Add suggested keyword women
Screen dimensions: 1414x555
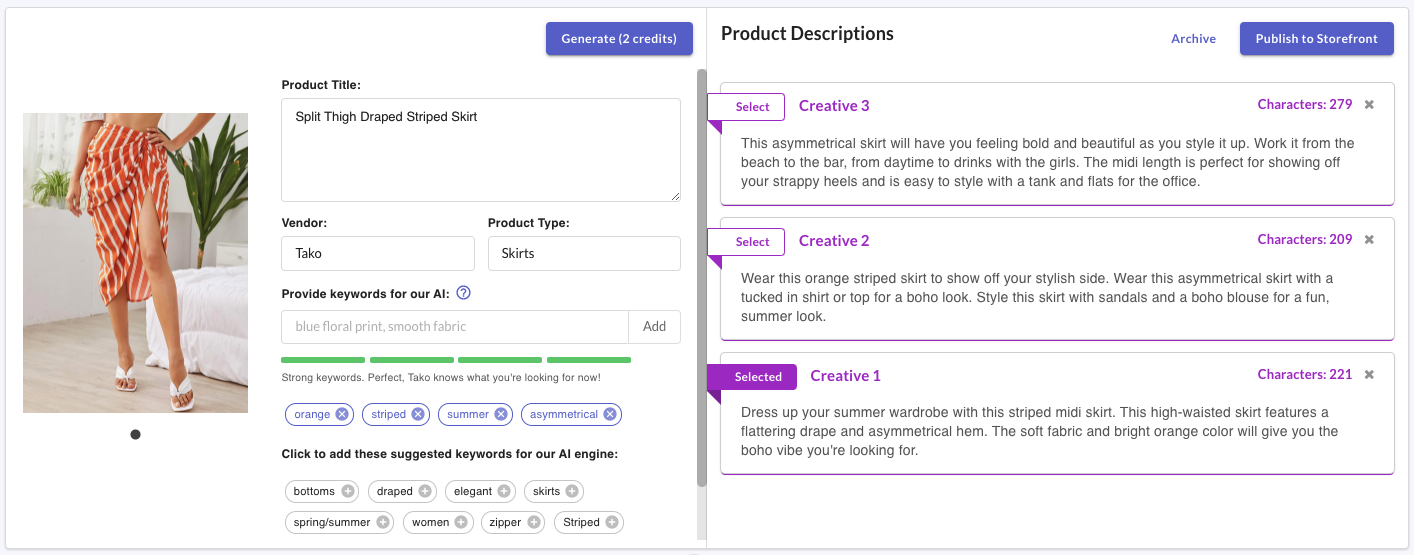tap(461, 522)
